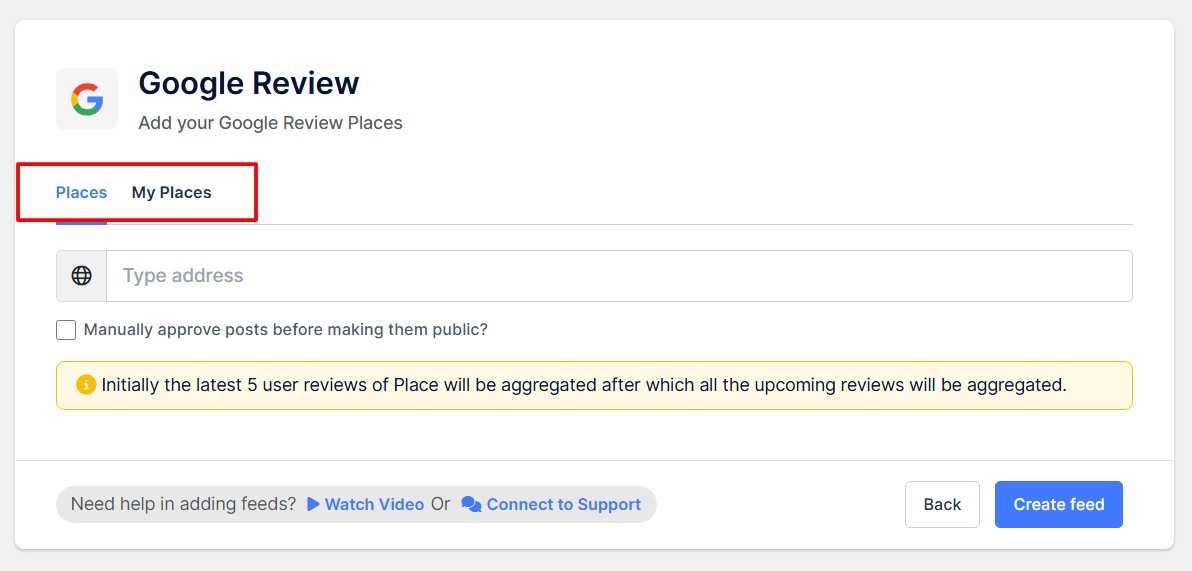The height and width of the screenshot is (571, 1192).
Task: Click the Google Review heading
Action: [248, 84]
